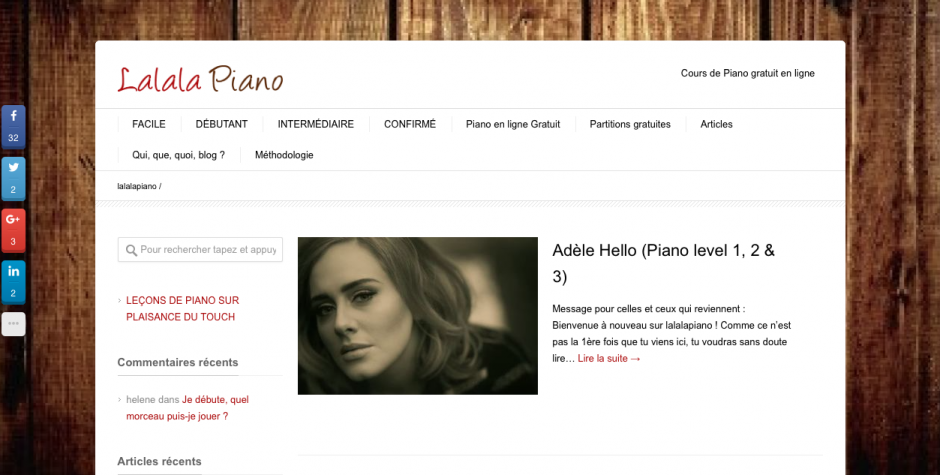Image resolution: width=940 pixels, height=475 pixels.
Task: Open the Partitions gratuites page
Action: click(x=630, y=124)
